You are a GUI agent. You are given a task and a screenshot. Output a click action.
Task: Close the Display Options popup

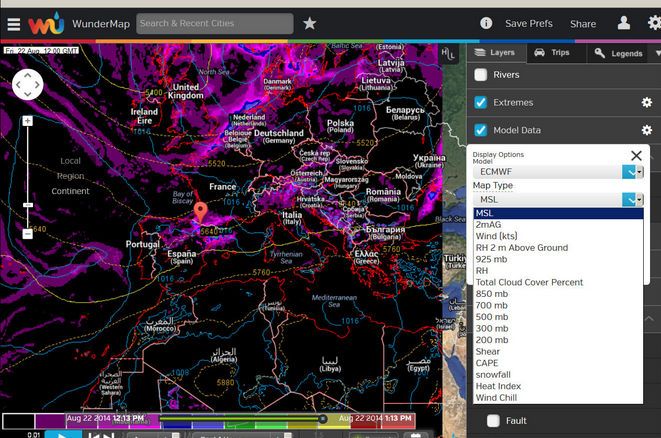636,156
